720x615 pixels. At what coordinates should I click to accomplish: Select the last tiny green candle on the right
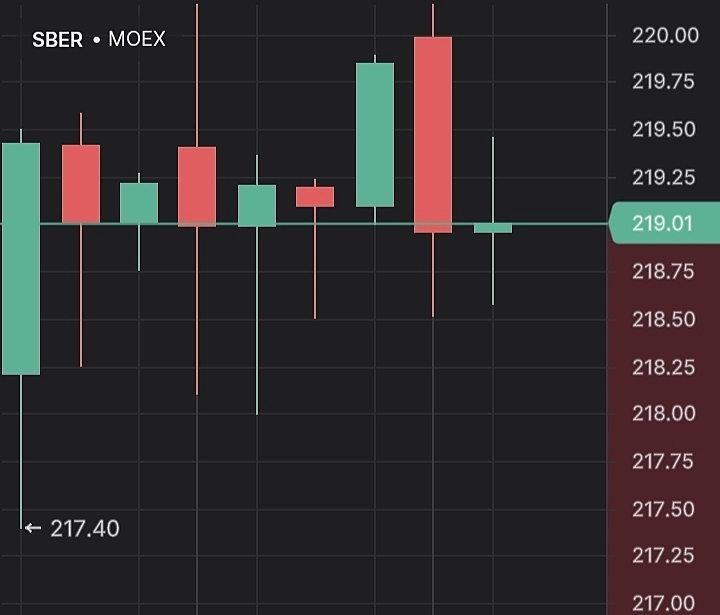tap(493, 229)
